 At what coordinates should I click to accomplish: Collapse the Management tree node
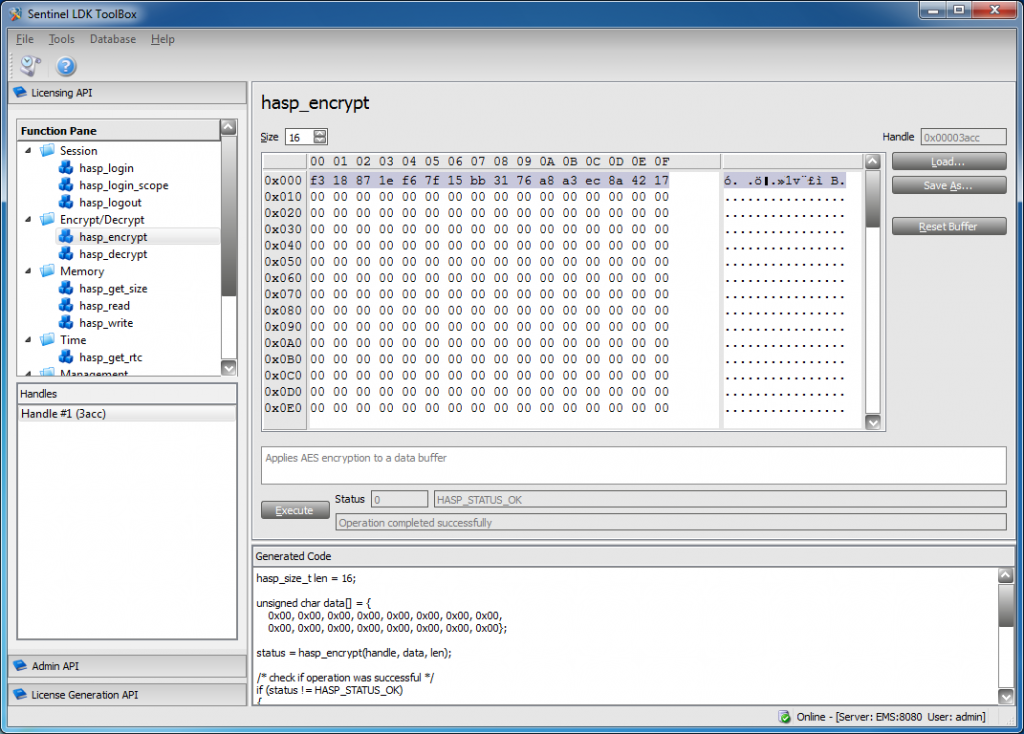click(x=28, y=373)
